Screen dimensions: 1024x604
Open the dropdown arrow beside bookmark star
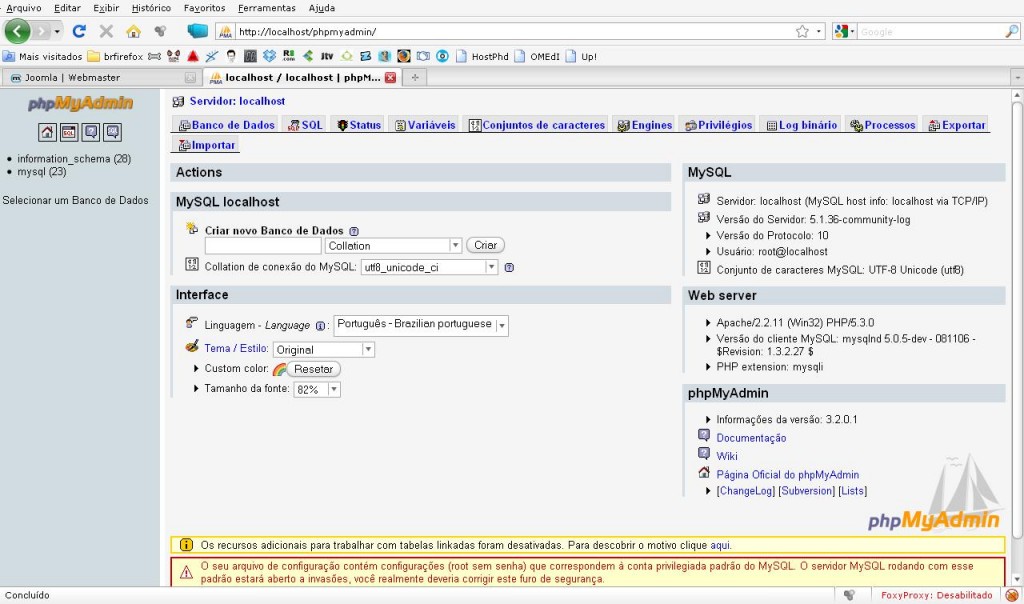click(x=819, y=31)
